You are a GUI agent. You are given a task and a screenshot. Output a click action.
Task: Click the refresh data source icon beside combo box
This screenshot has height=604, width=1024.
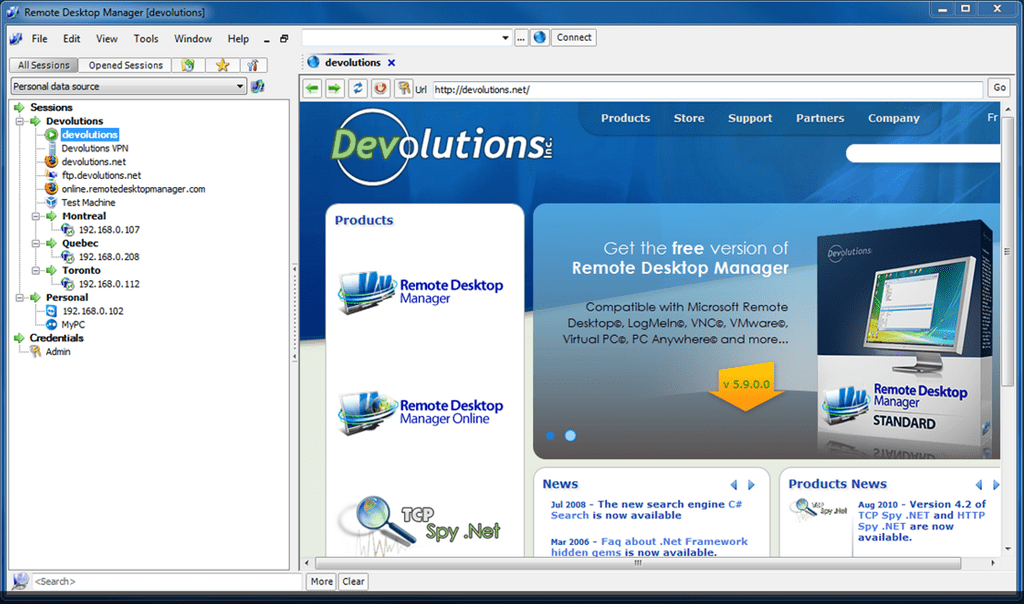click(258, 85)
